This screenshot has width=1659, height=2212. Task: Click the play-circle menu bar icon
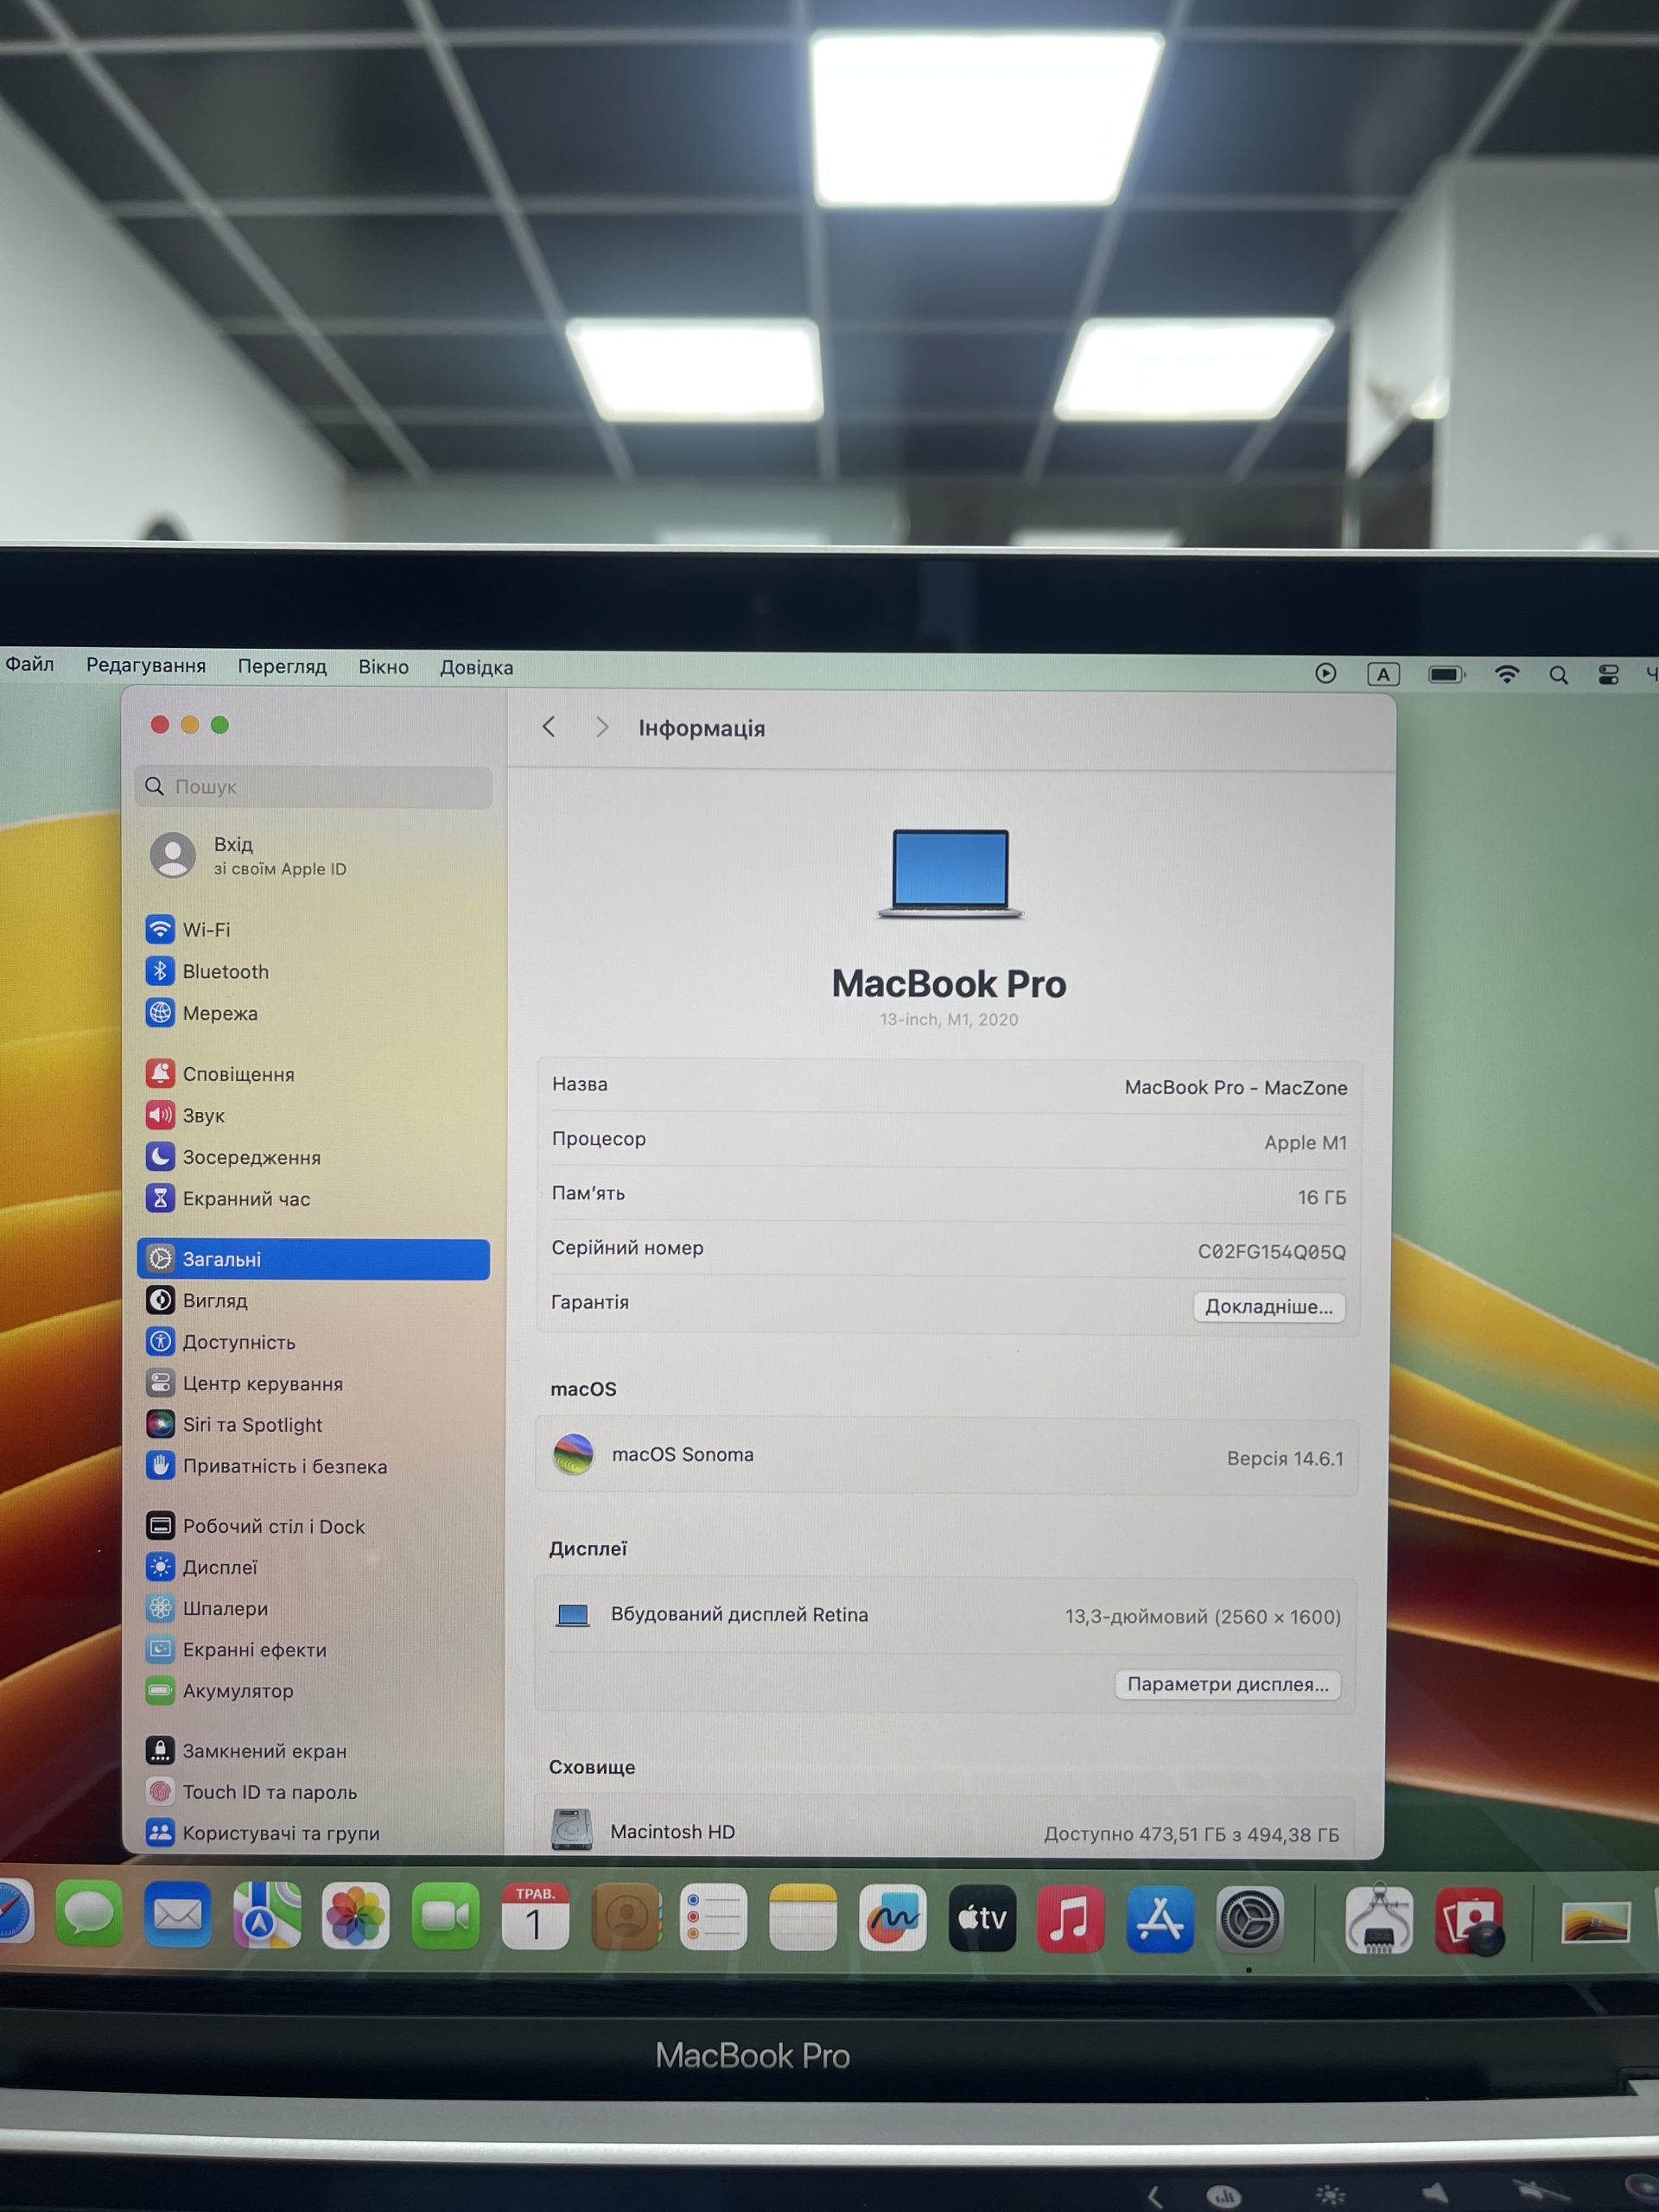1325,673
